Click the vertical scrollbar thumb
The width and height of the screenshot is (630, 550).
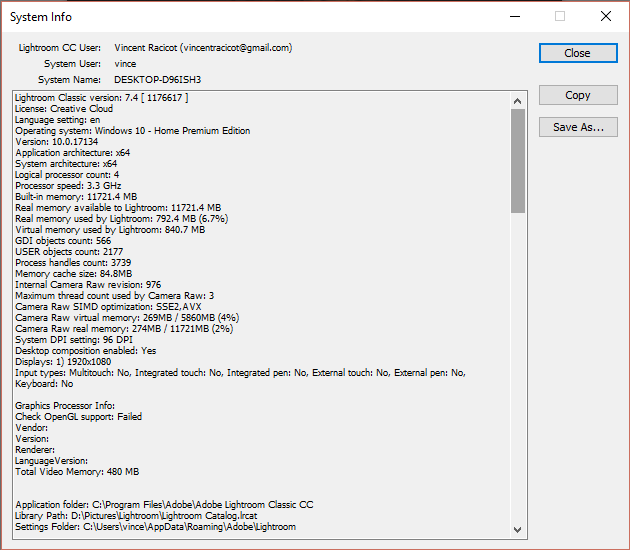click(518, 161)
